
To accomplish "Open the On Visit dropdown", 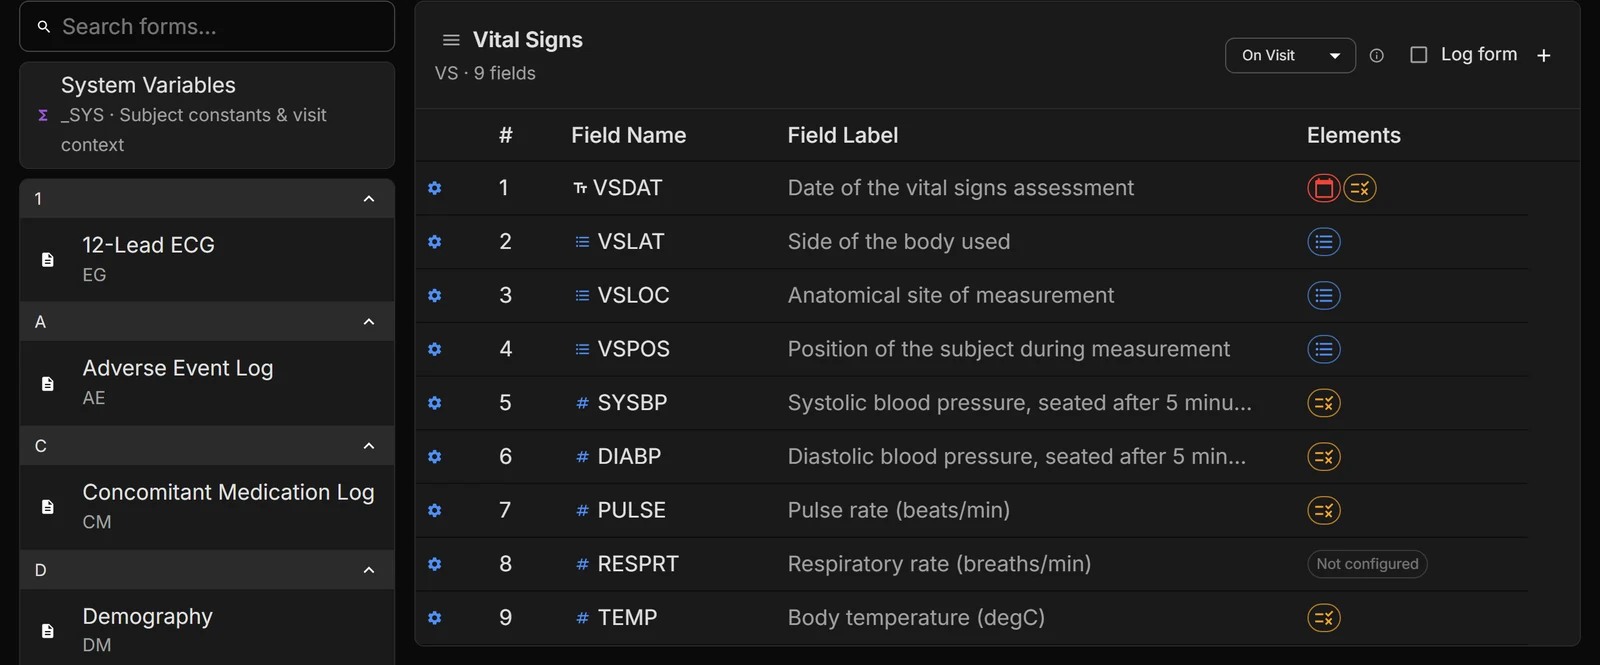I will [x=1290, y=56].
